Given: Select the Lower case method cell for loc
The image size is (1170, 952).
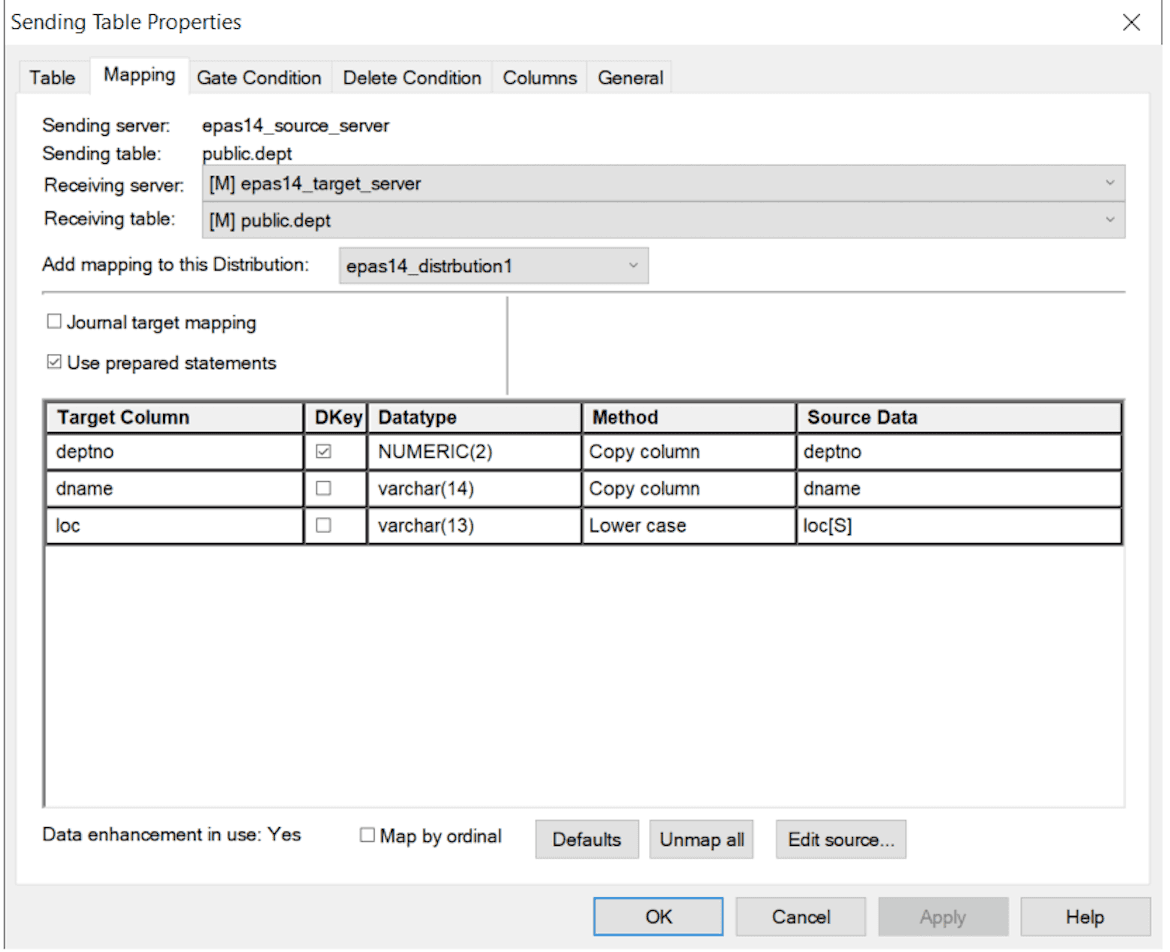Looking at the screenshot, I should tap(688, 525).
